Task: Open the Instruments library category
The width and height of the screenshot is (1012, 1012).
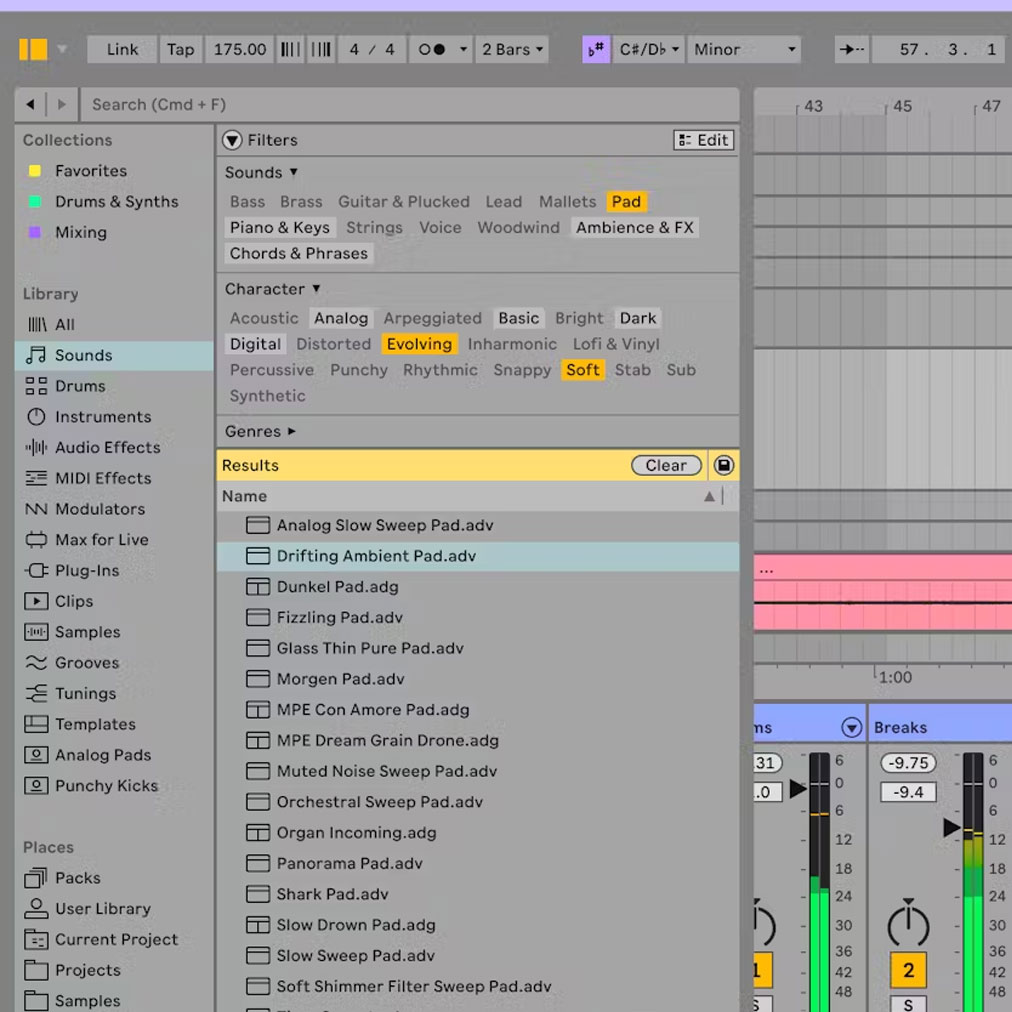Action: click(114, 417)
